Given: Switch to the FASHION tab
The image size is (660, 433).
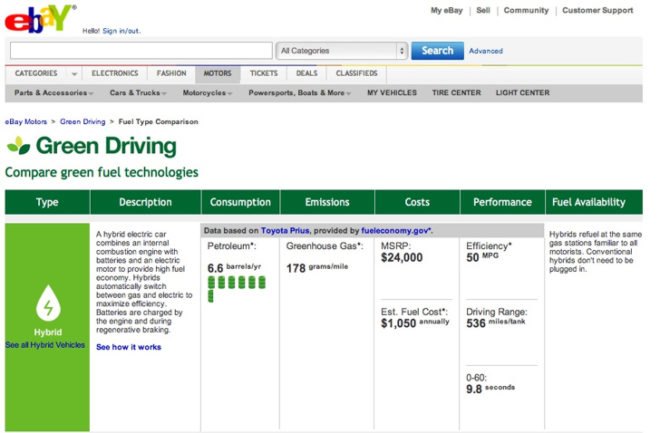Looking at the screenshot, I should tap(171, 73).
